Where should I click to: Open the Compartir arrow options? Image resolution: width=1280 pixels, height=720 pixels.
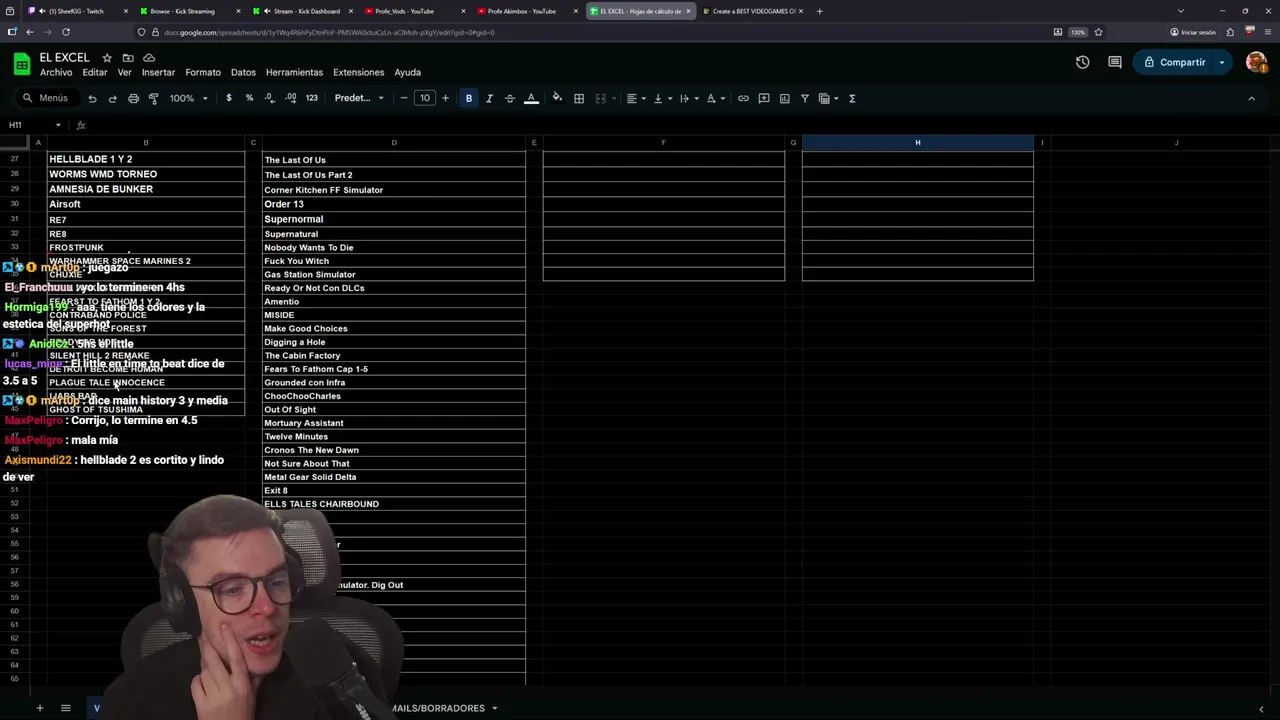point(1222,62)
